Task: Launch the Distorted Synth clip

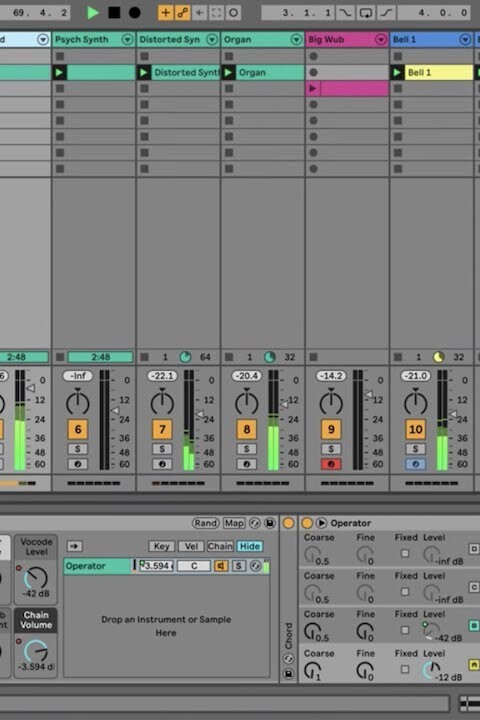Action: 144,73
